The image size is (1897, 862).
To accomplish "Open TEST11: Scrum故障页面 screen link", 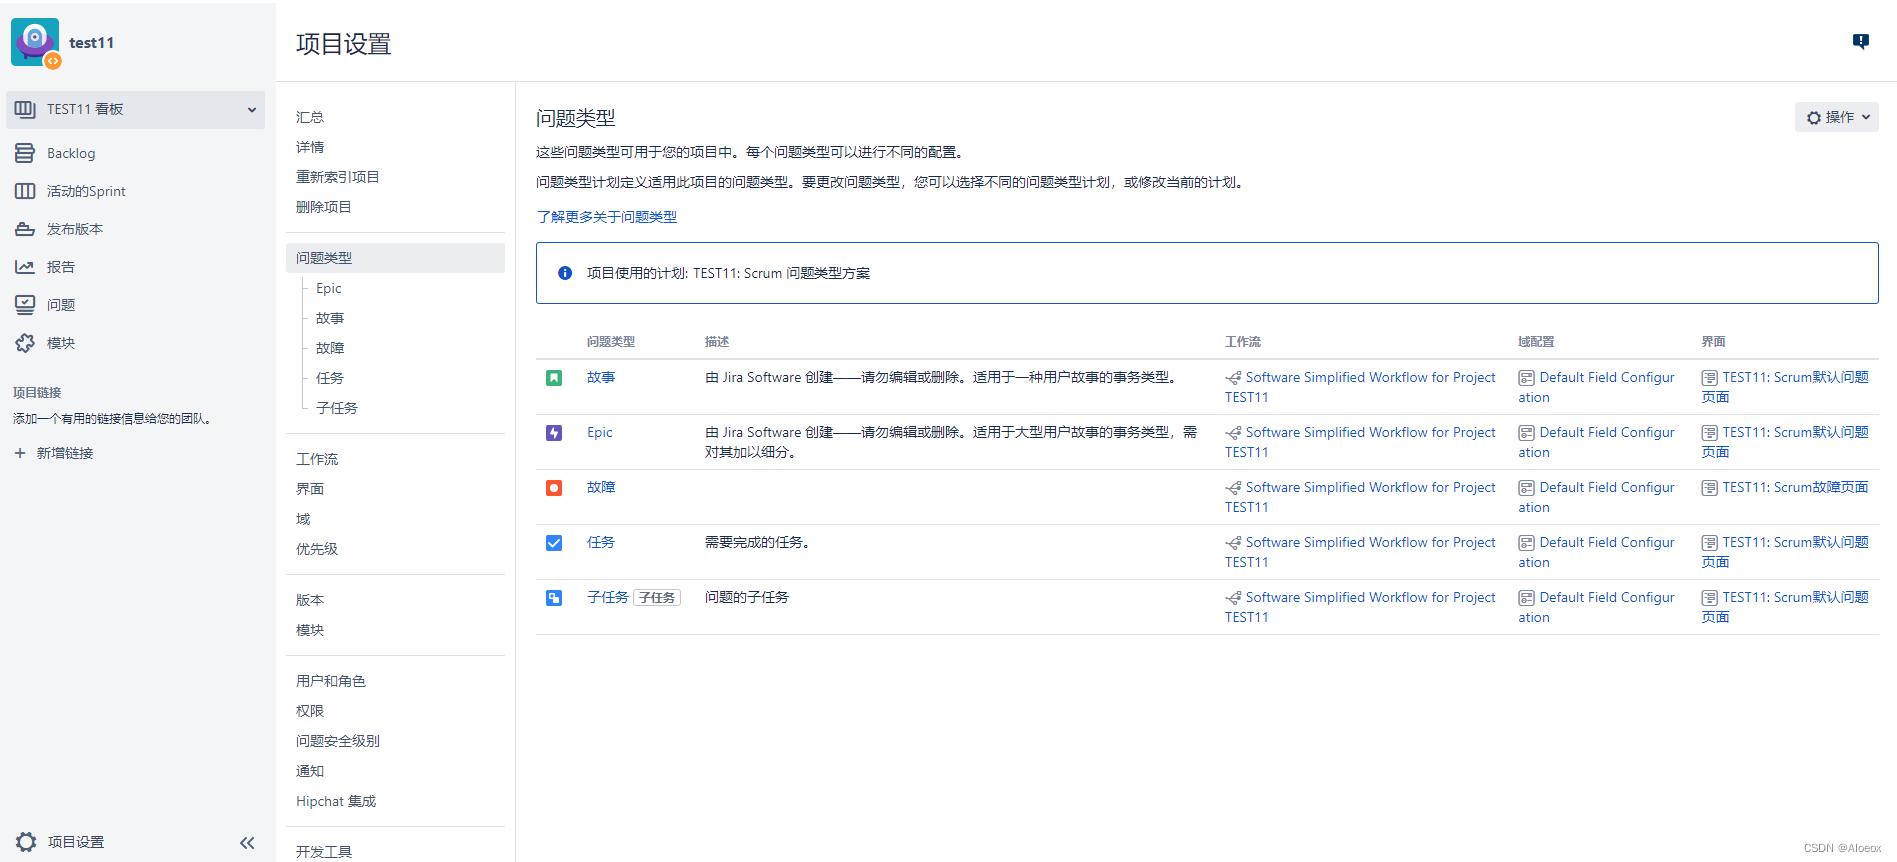I will [1795, 488].
